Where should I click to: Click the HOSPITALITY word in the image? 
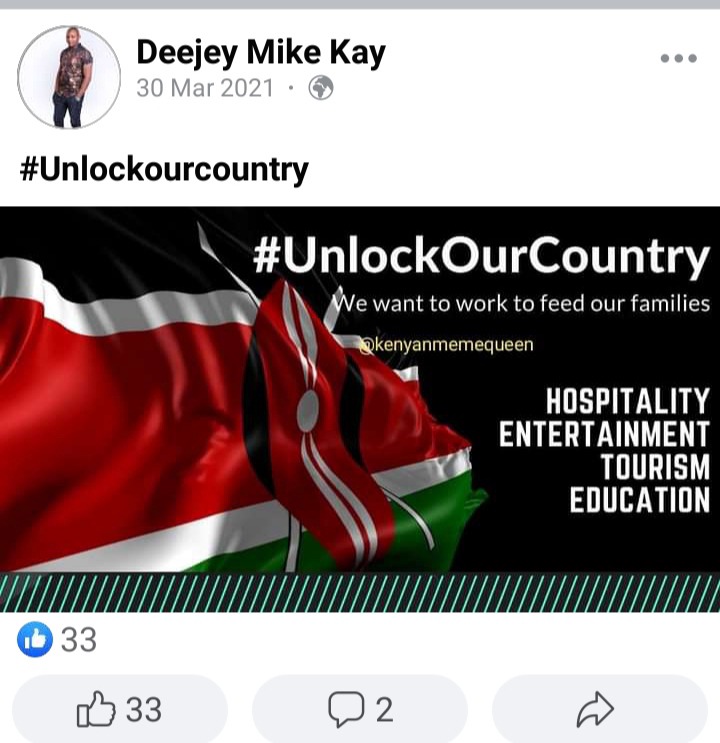pos(628,402)
